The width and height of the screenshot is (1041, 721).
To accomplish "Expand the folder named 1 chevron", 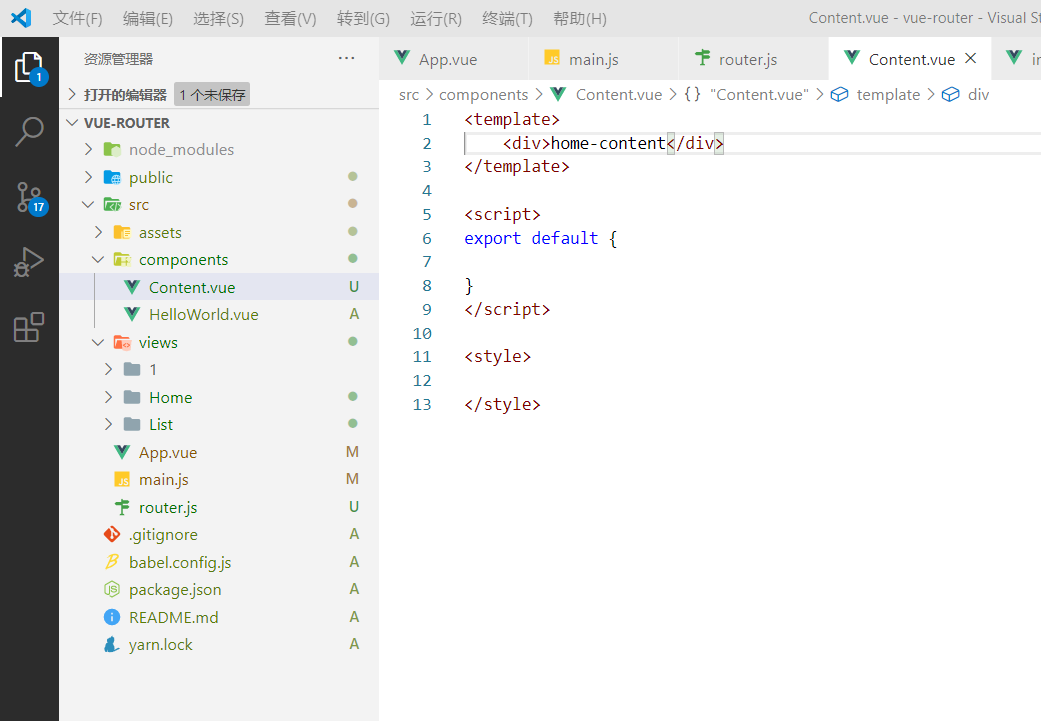I will click(x=108, y=369).
